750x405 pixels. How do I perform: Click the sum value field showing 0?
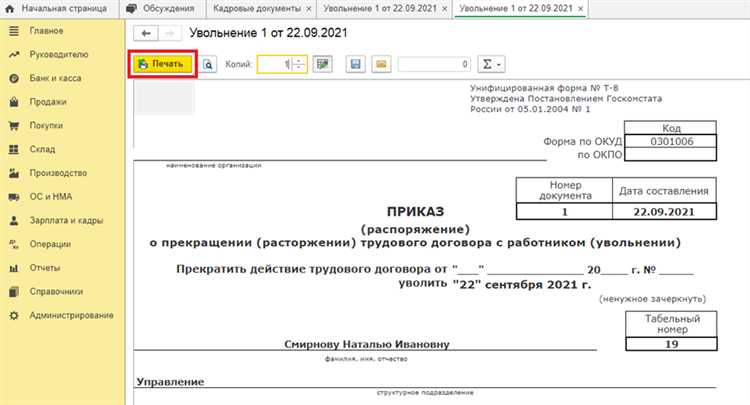point(434,64)
